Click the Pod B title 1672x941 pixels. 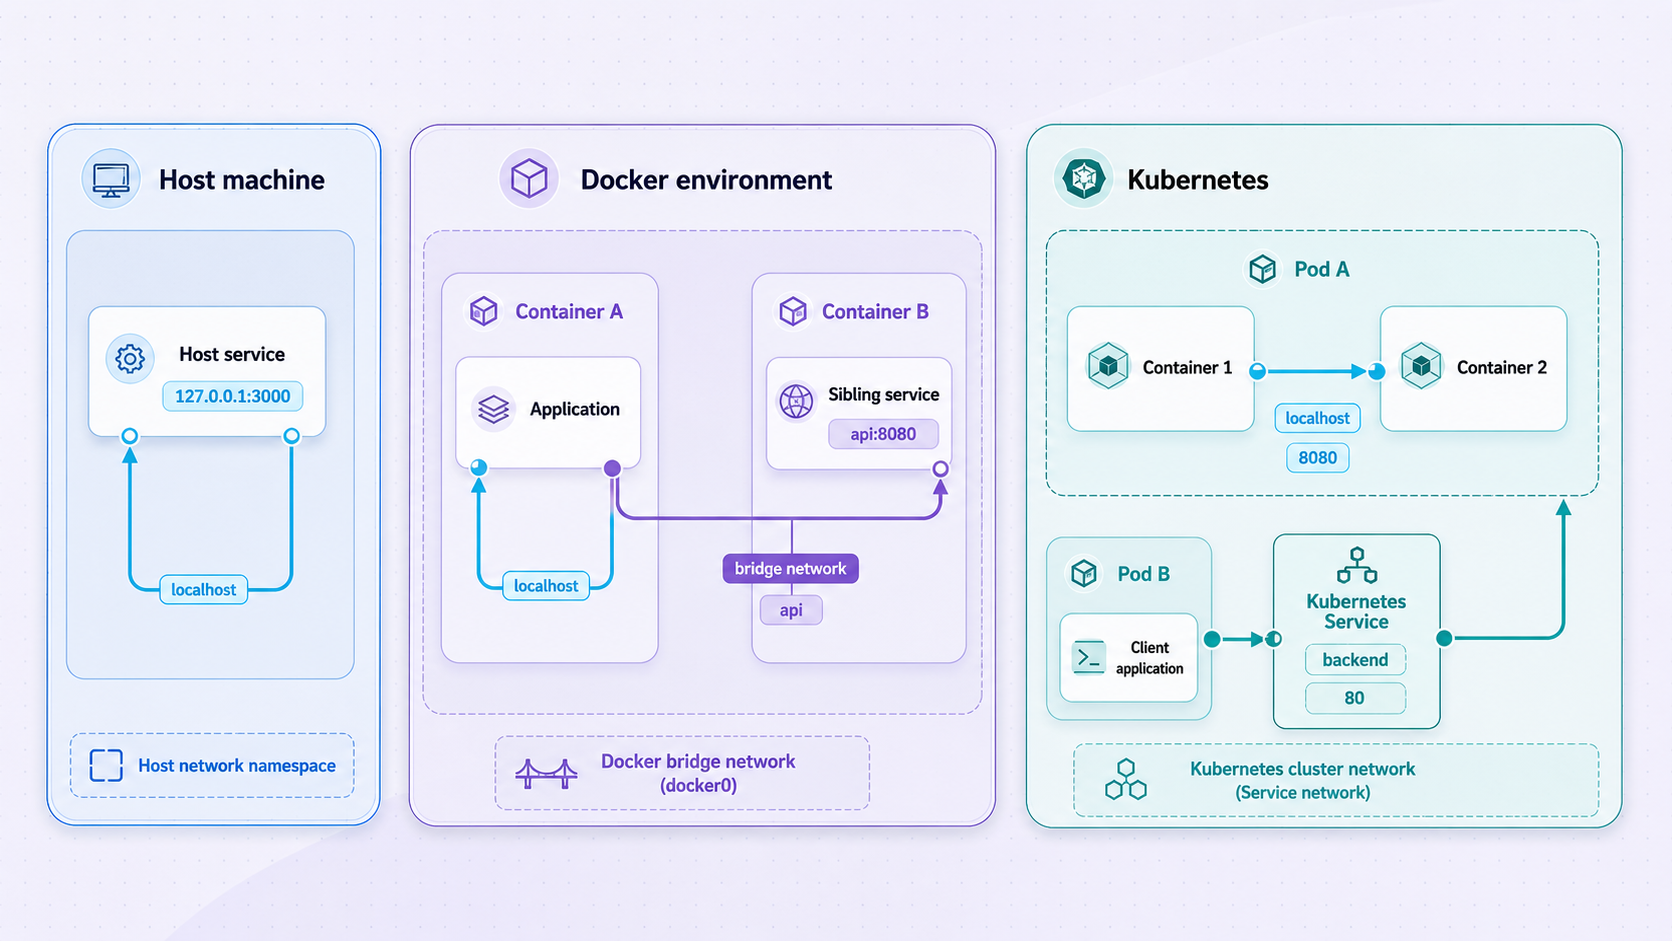tap(1143, 573)
